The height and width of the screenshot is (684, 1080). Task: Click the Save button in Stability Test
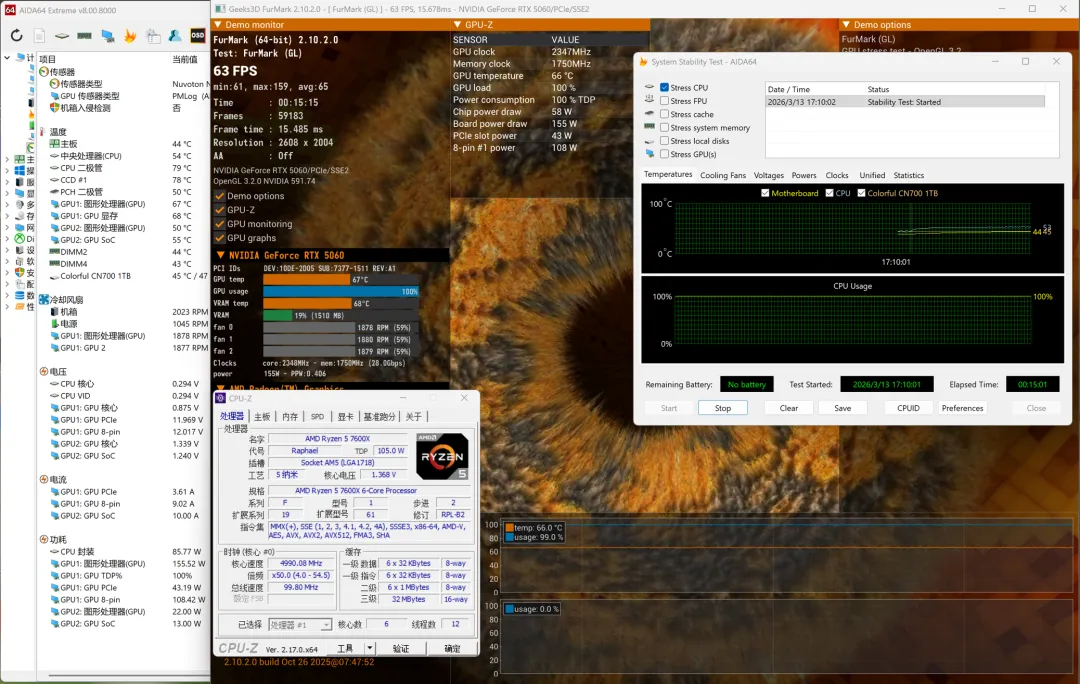(842, 408)
